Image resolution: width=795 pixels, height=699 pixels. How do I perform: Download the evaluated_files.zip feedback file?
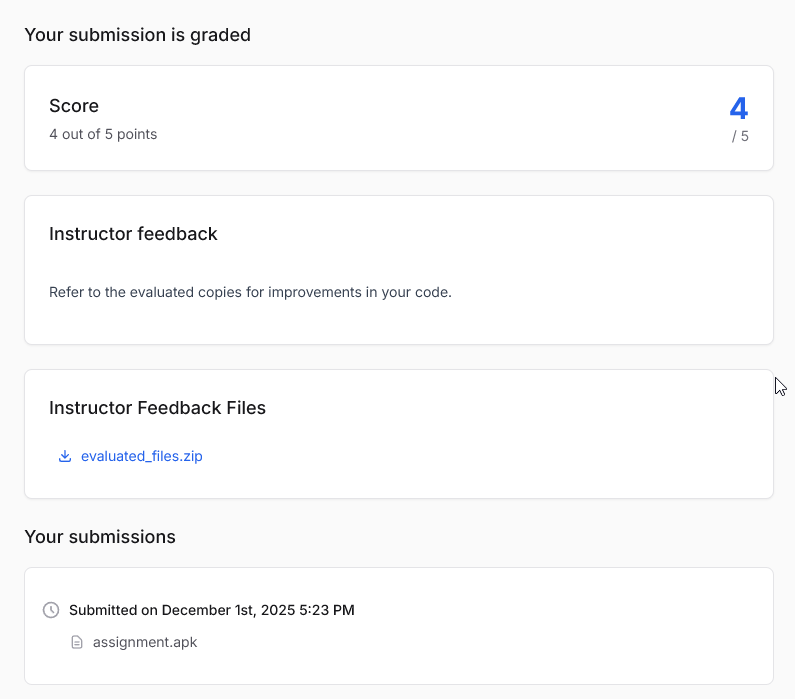point(141,456)
